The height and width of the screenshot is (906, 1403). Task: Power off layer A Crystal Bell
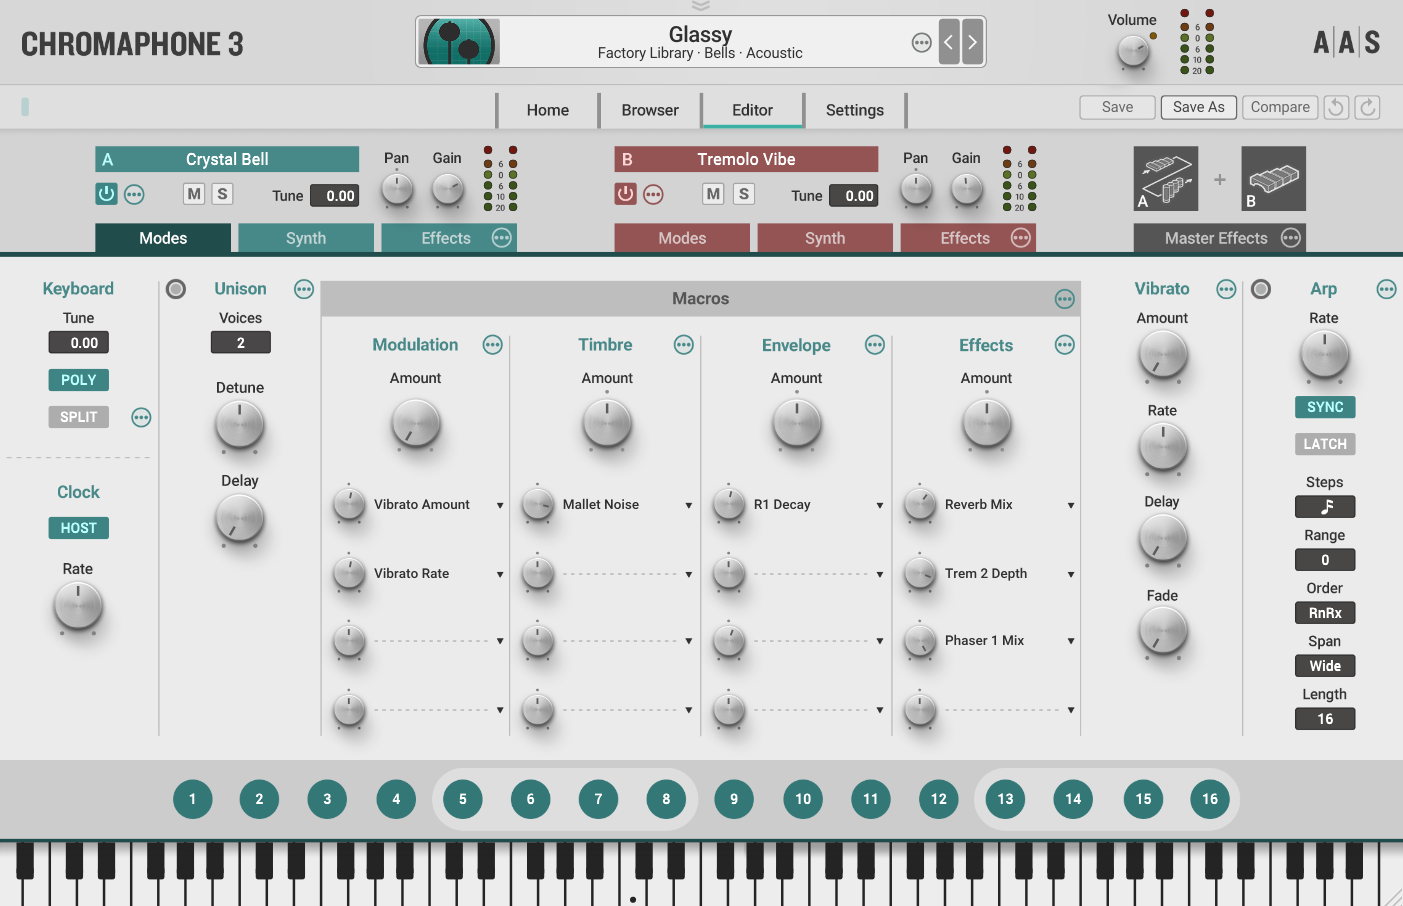106,194
